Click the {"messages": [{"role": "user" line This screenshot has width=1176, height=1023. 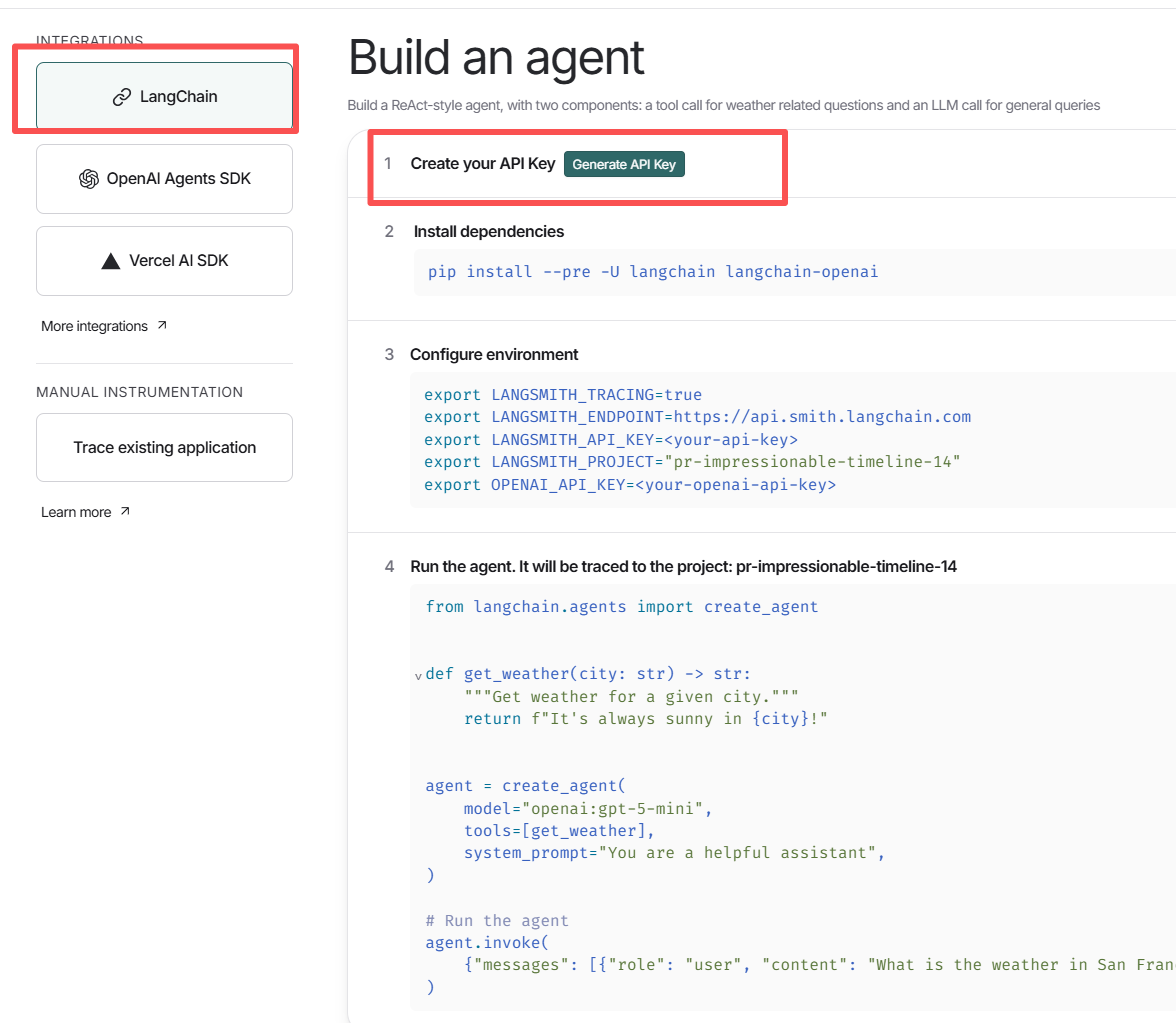point(819,964)
